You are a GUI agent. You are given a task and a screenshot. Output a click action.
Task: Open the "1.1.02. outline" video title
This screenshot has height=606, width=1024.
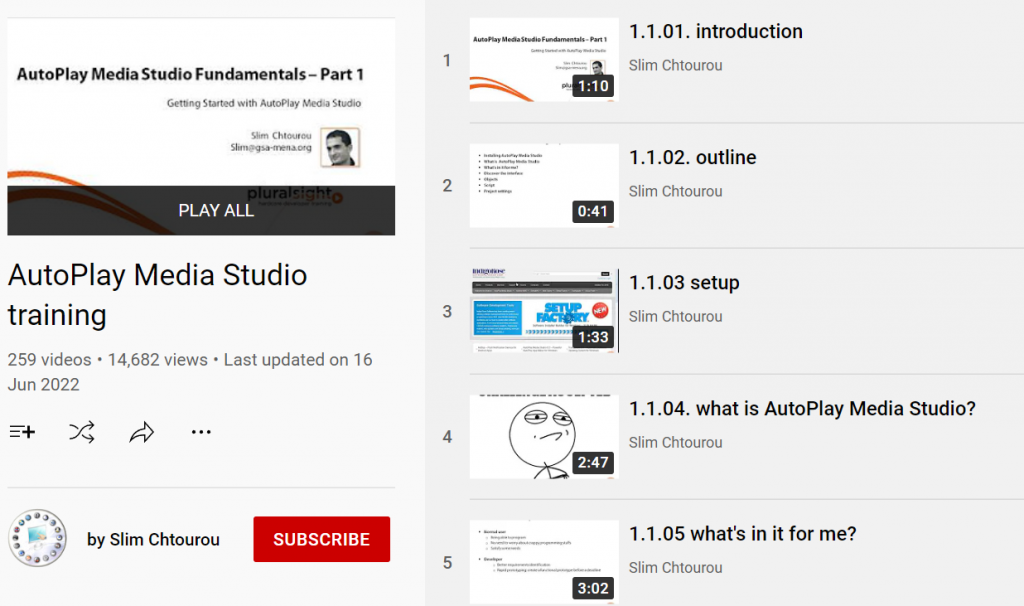tap(692, 158)
